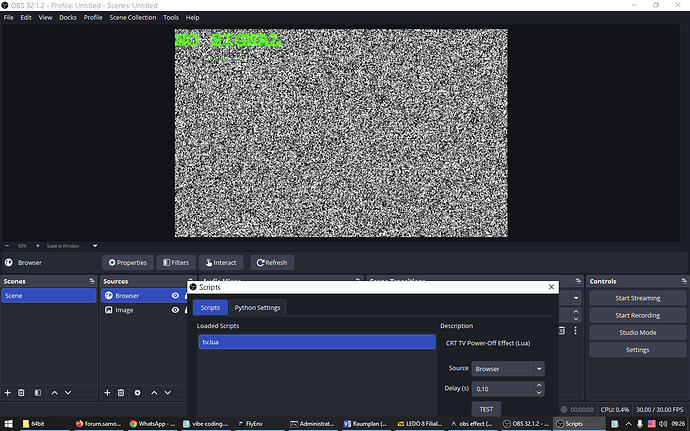690x431 pixels.
Task: Click the Interact button
Action: 221,262
